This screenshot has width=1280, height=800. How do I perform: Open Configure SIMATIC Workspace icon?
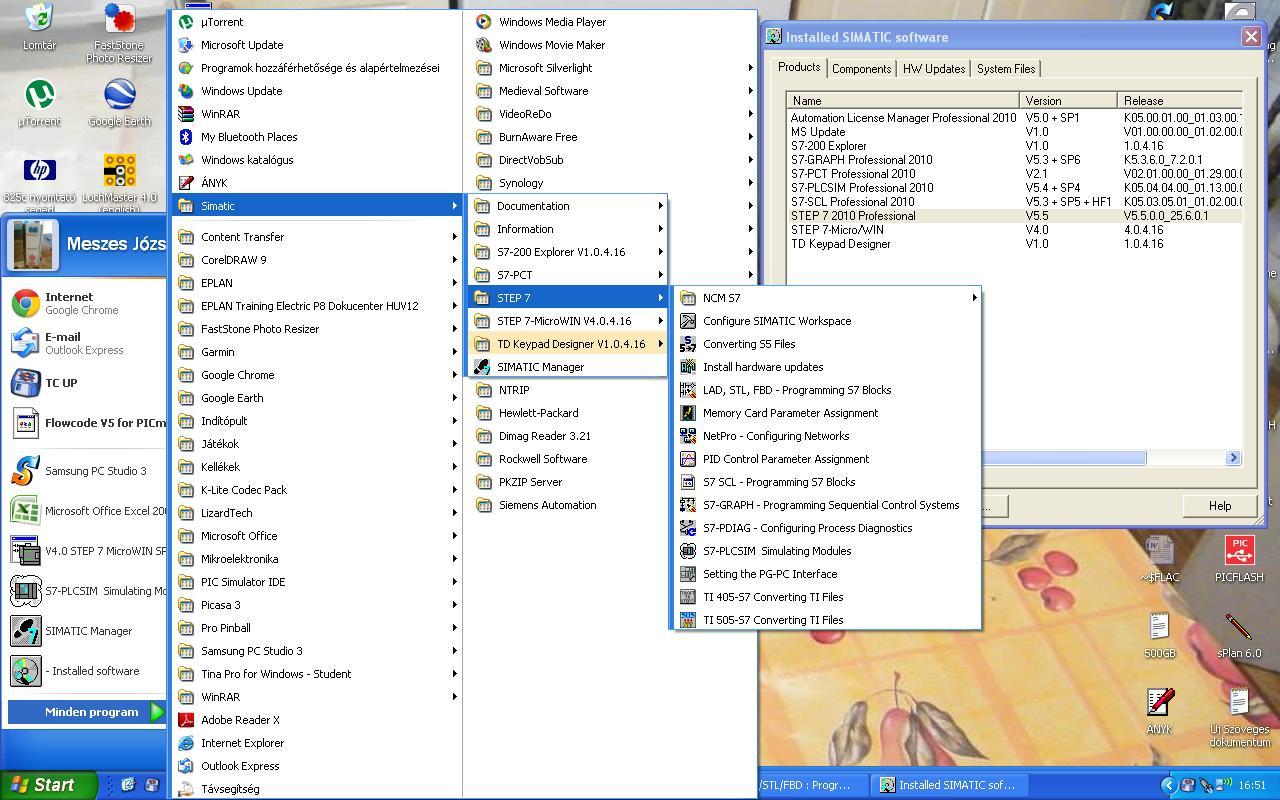[x=687, y=321]
